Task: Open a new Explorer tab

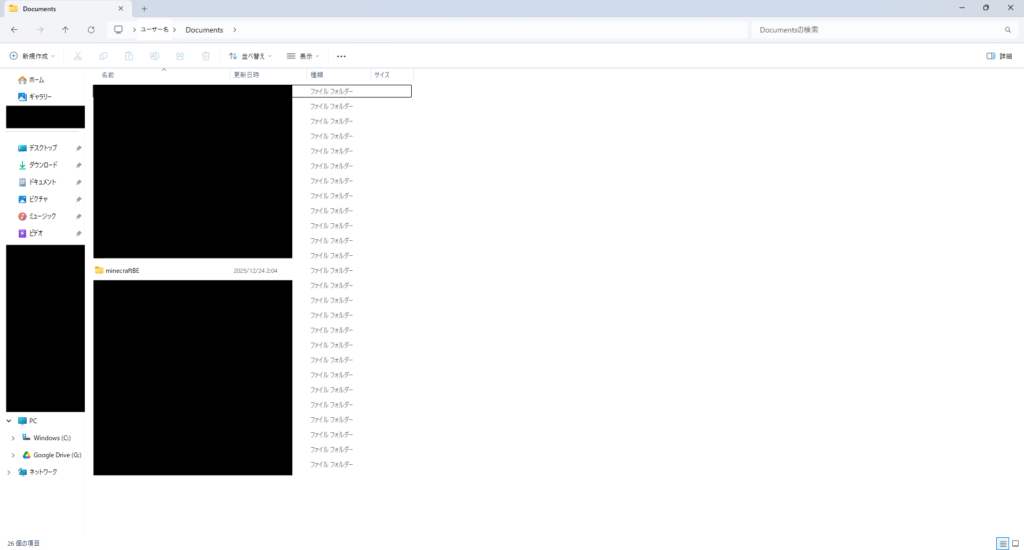Action: (144, 8)
